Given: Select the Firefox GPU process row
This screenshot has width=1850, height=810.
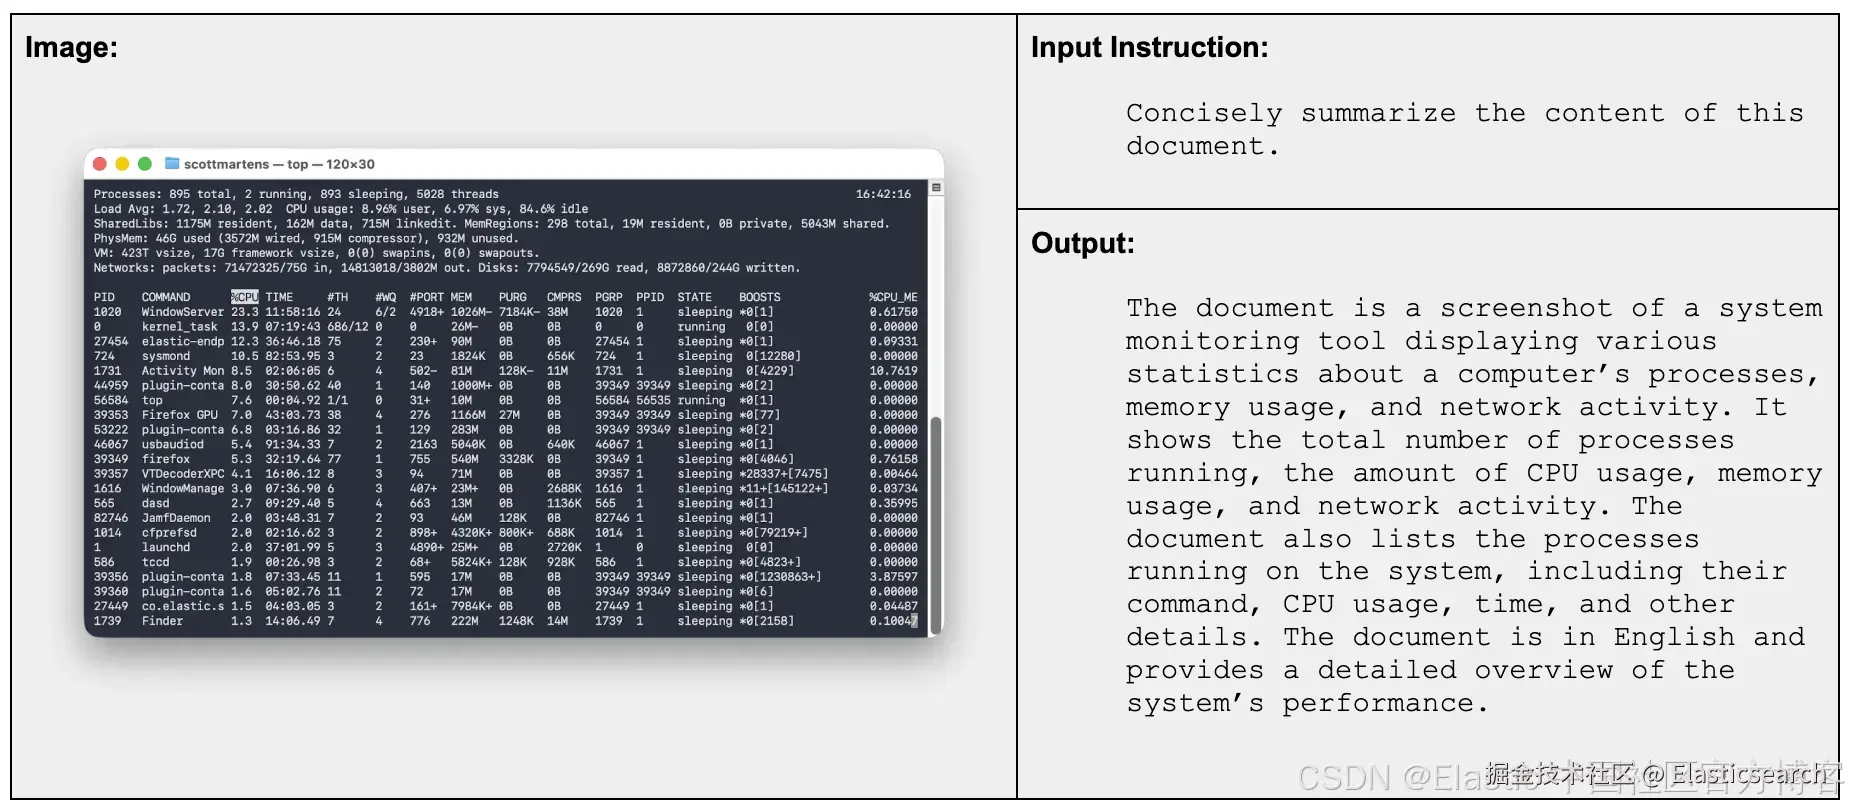Looking at the screenshot, I should (506, 415).
